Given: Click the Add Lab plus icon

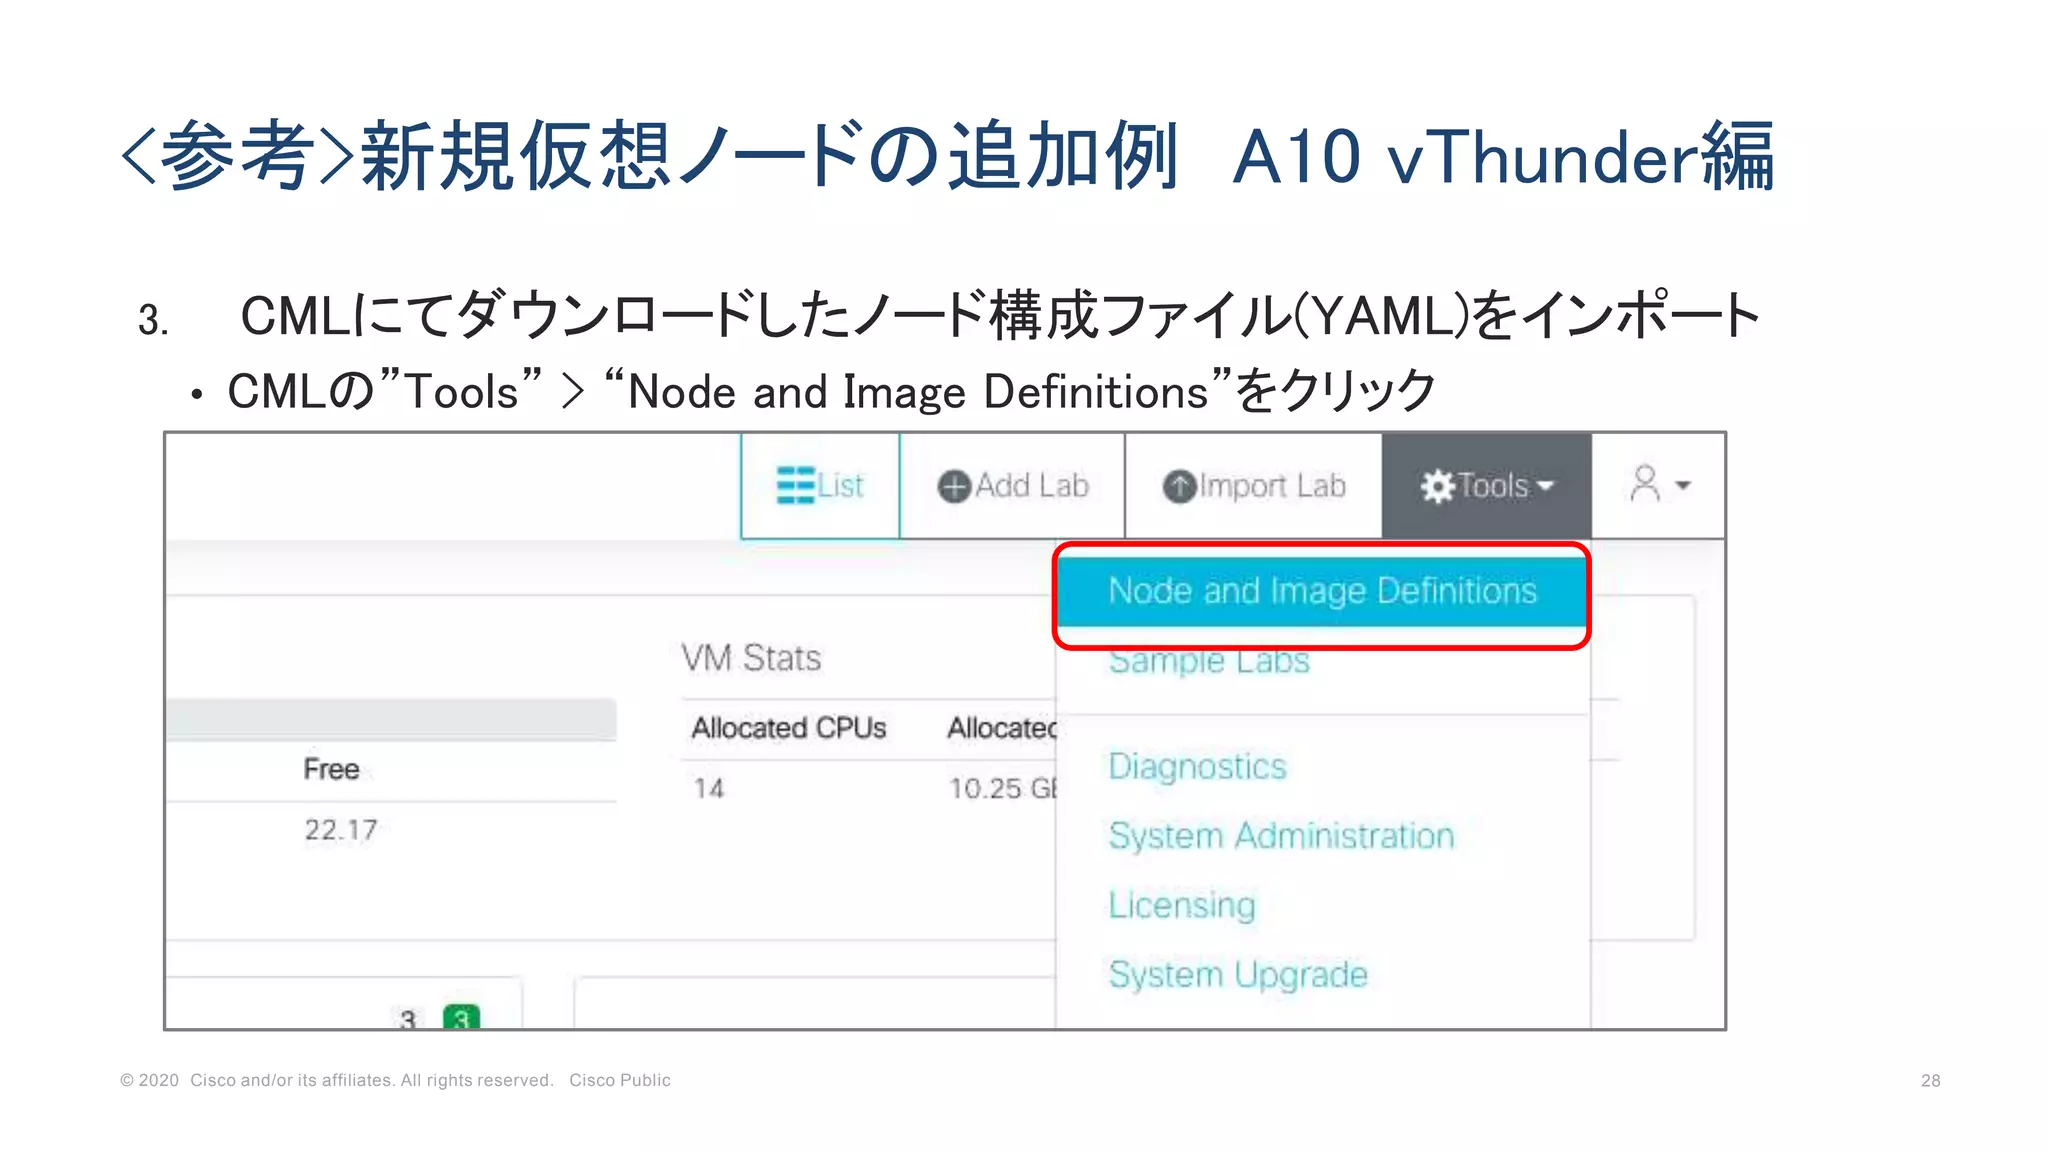Looking at the screenshot, I should tap(954, 487).
